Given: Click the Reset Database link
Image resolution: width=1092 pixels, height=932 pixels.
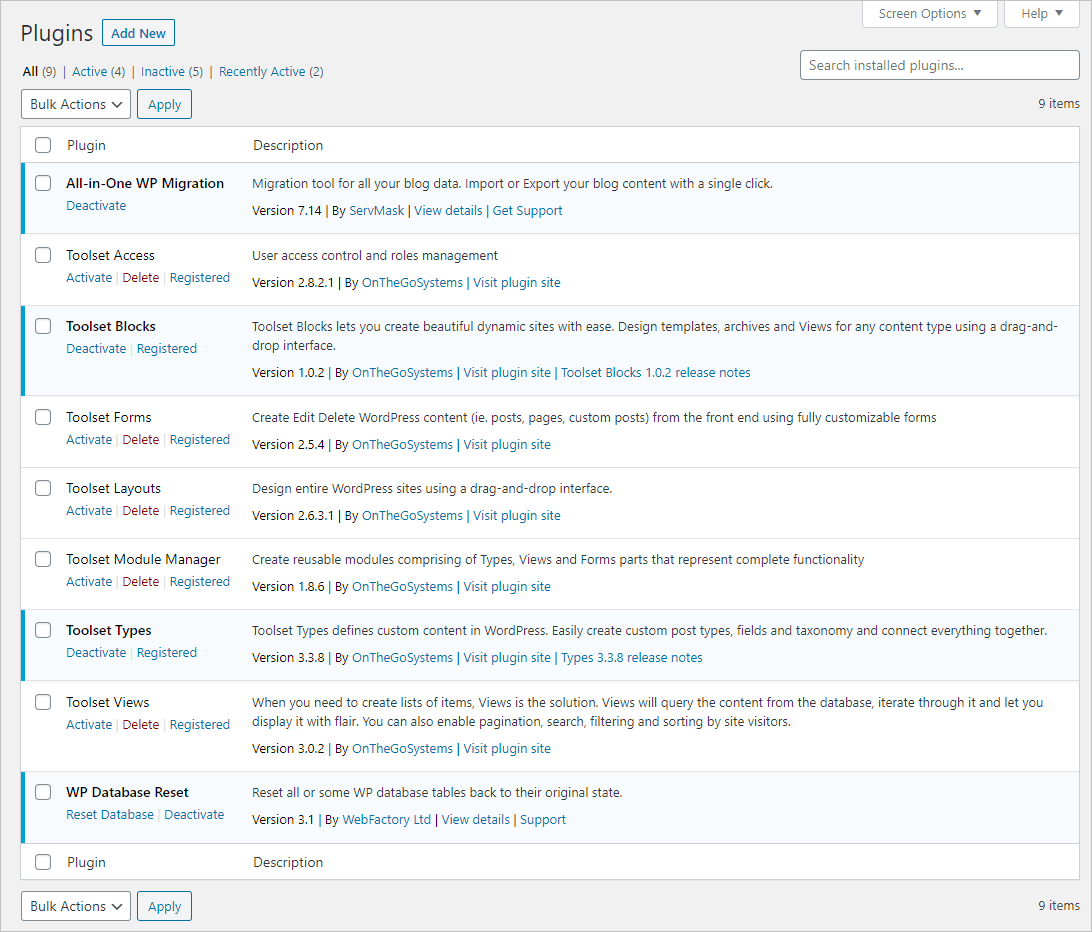Looking at the screenshot, I should [x=110, y=814].
